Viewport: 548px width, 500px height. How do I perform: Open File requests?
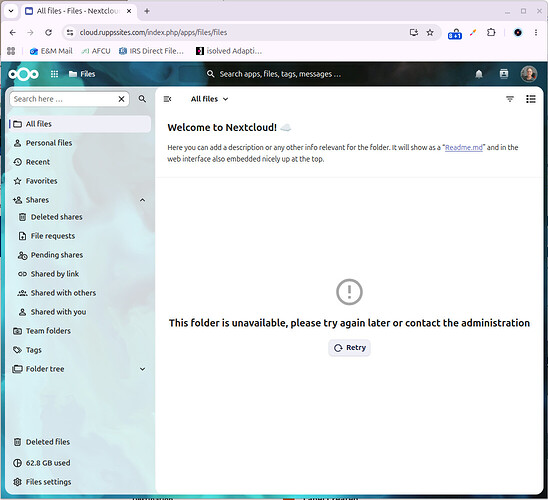[82, 236]
